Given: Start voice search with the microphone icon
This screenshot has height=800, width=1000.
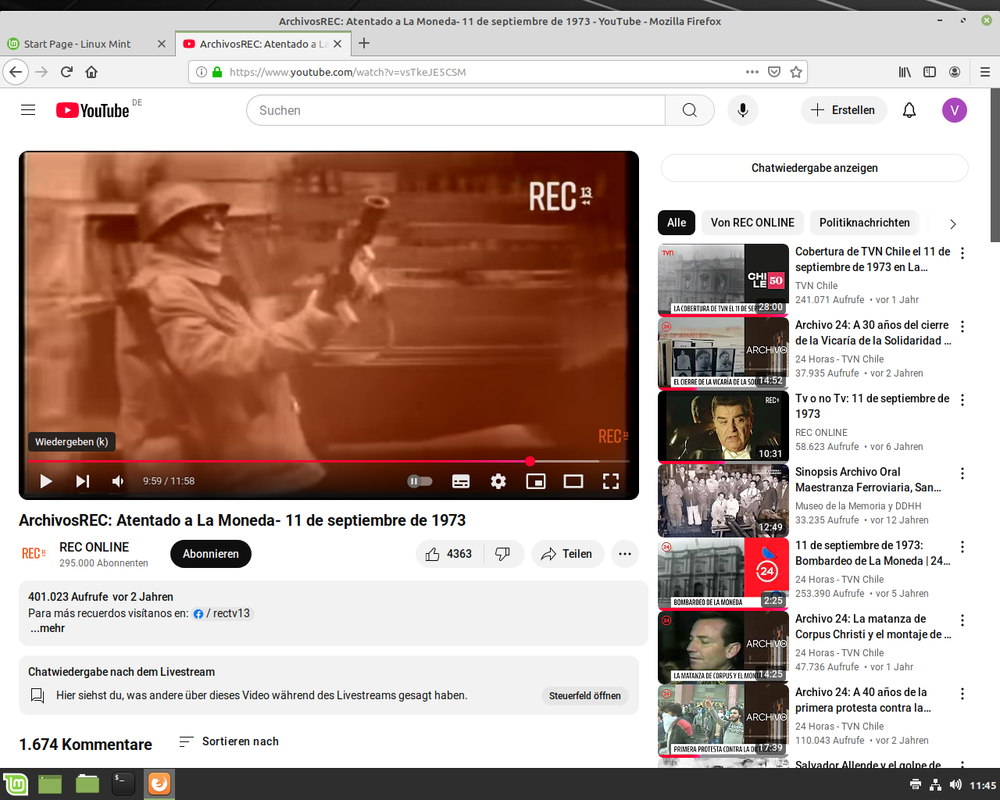Looking at the screenshot, I should (x=742, y=110).
